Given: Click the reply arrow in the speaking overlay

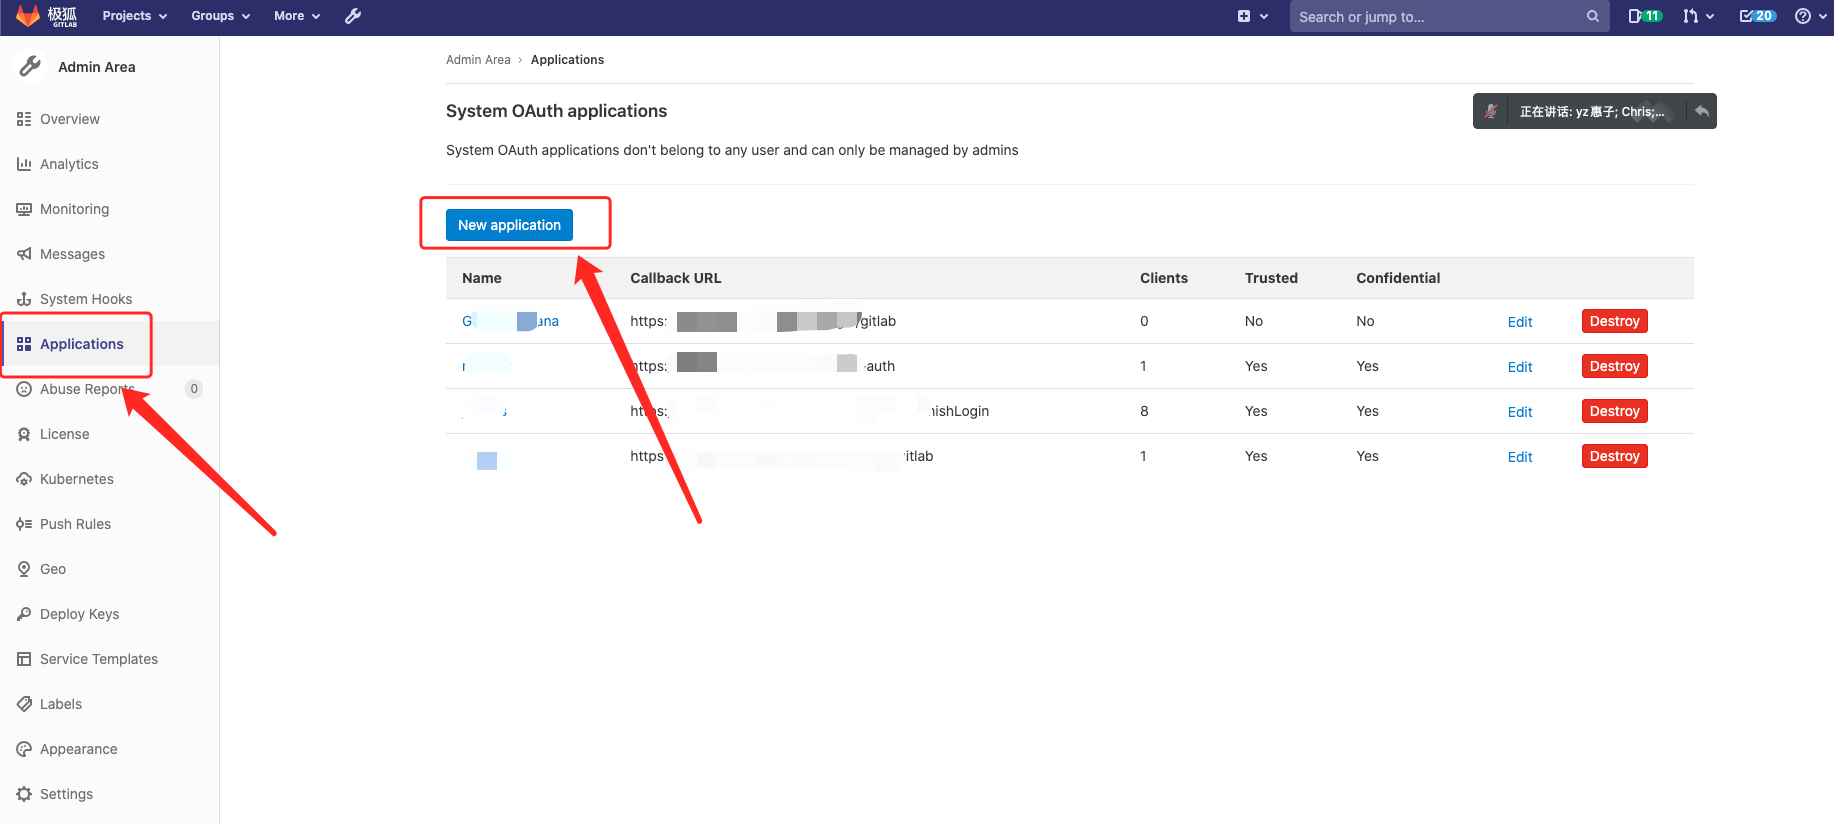Looking at the screenshot, I should click(x=1702, y=111).
